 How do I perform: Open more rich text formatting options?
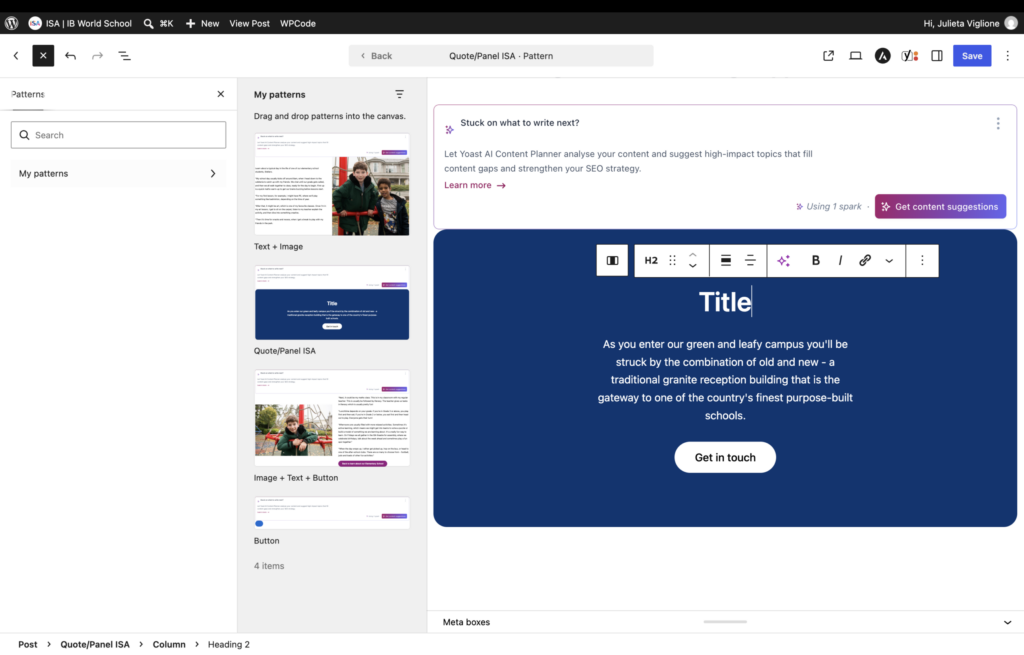[x=889, y=261]
